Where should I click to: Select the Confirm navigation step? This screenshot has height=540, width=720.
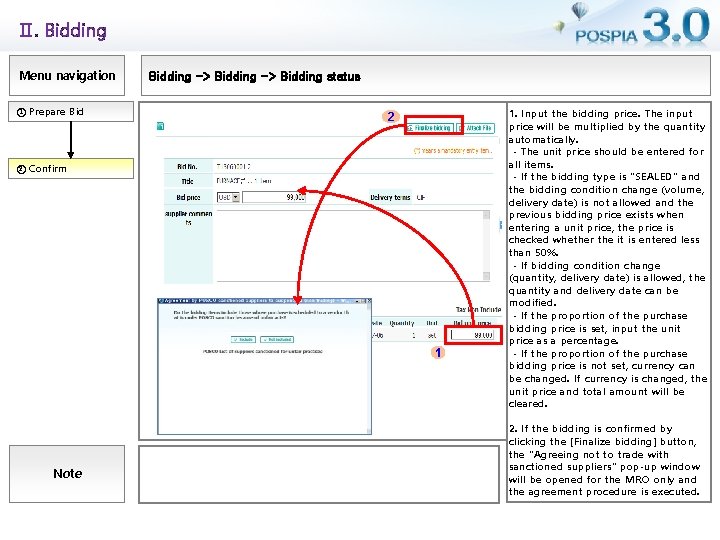pyautogui.click(x=71, y=169)
